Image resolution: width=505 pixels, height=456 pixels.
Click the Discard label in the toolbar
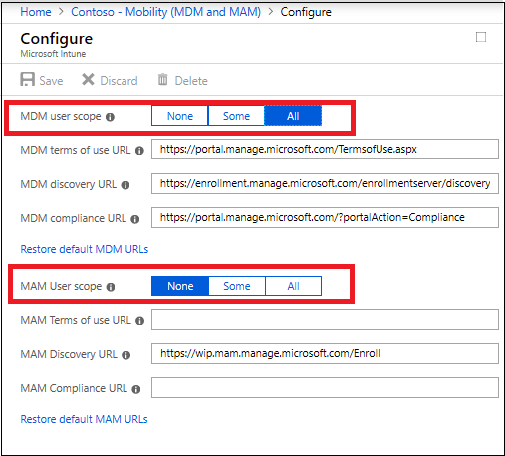119,81
